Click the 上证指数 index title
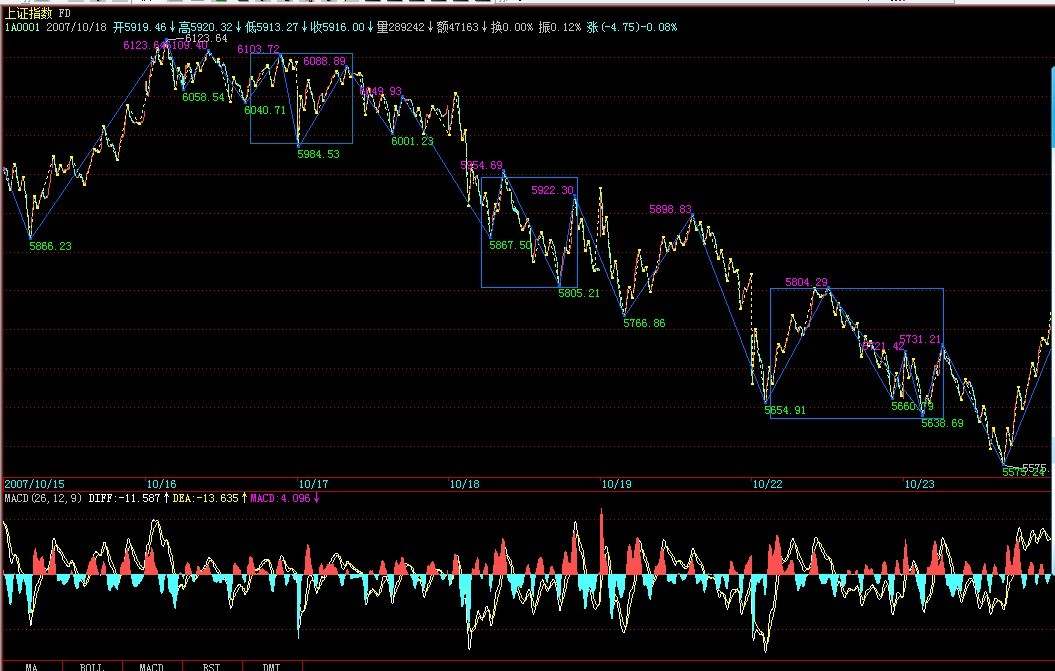This screenshot has height=671, width=1055. pos(29,14)
